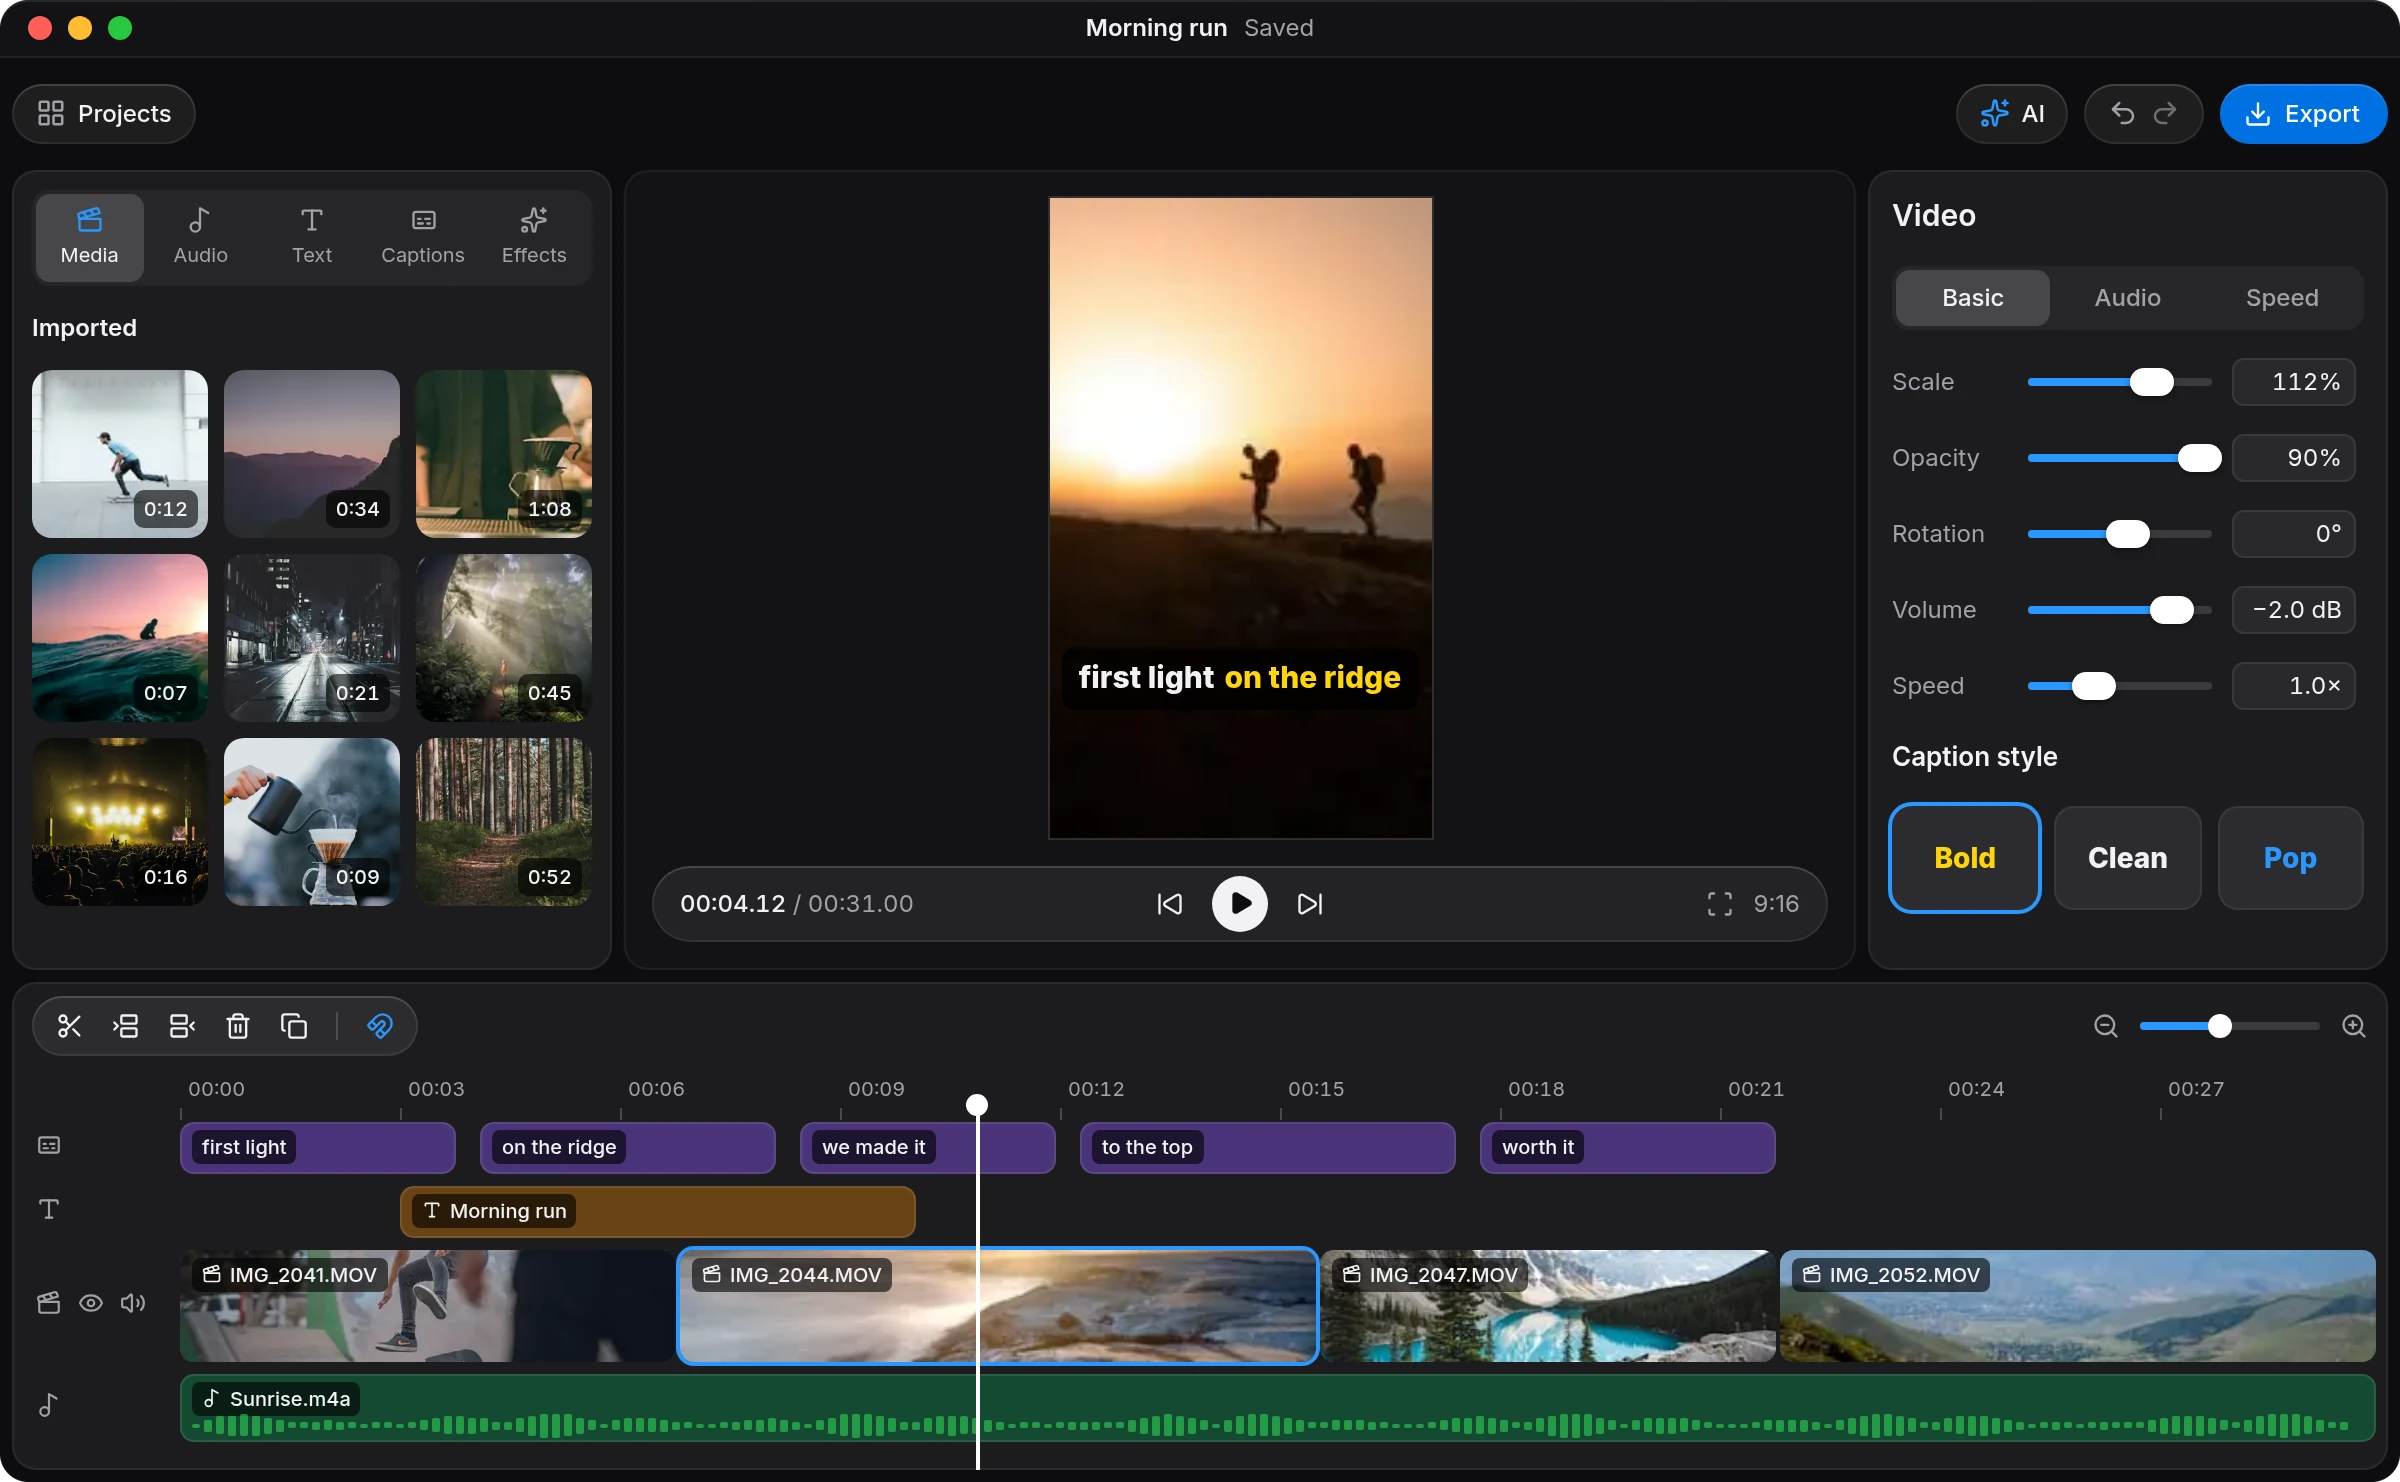The height and width of the screenshot is (1482, 2400).
Task: Open the Projects view
Action: pos(104,114)
